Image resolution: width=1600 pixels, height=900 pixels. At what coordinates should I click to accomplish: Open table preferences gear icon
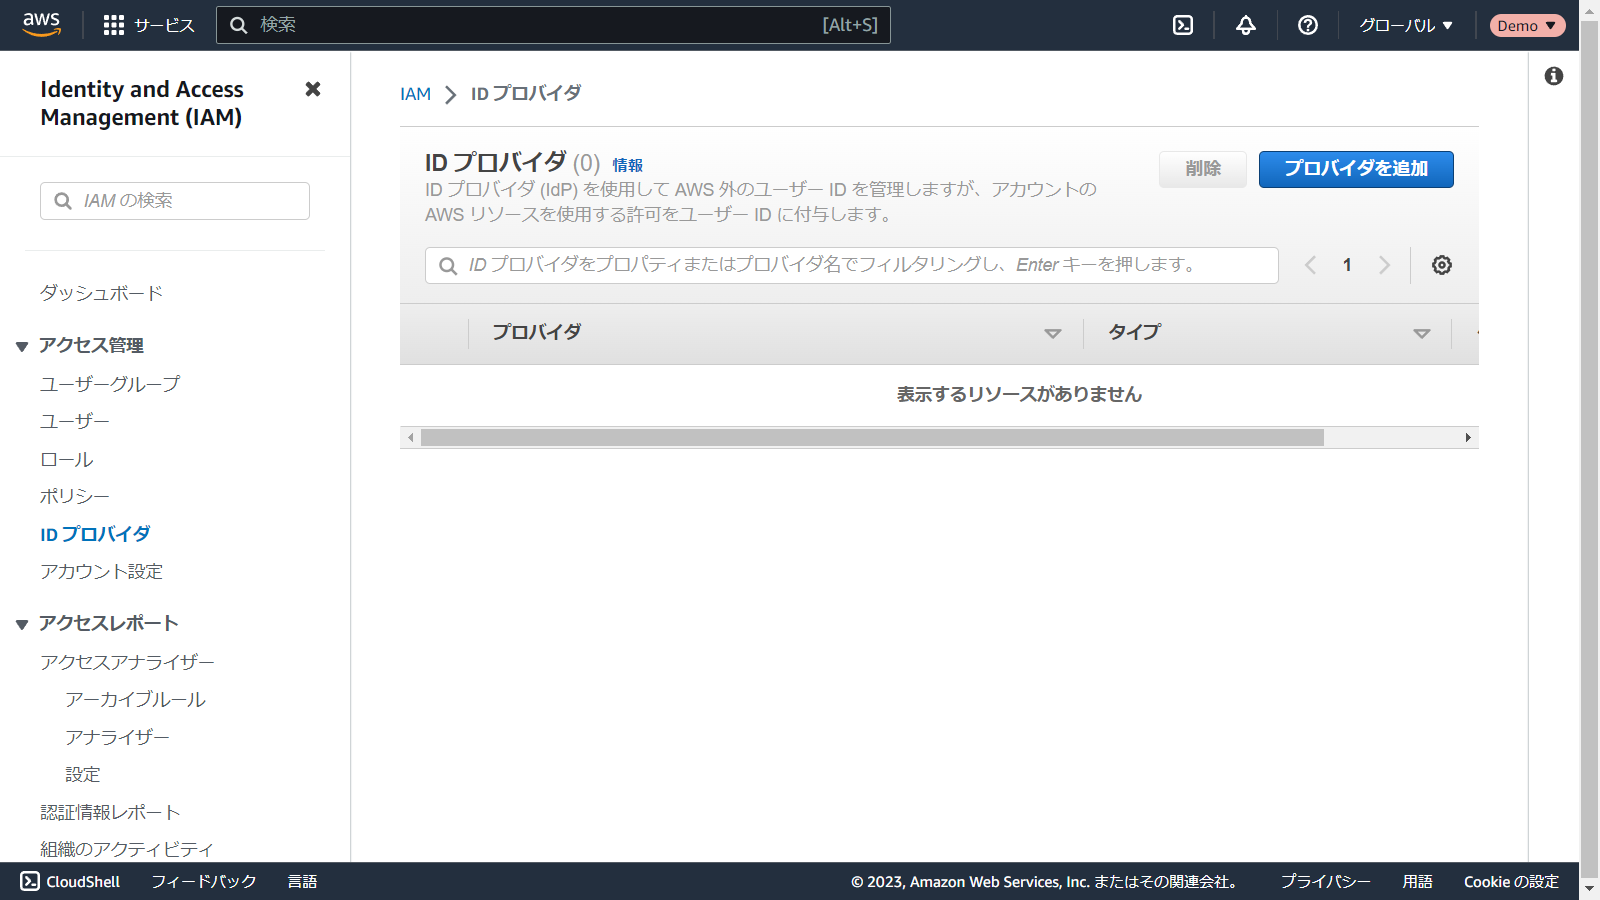[1441, 265]
